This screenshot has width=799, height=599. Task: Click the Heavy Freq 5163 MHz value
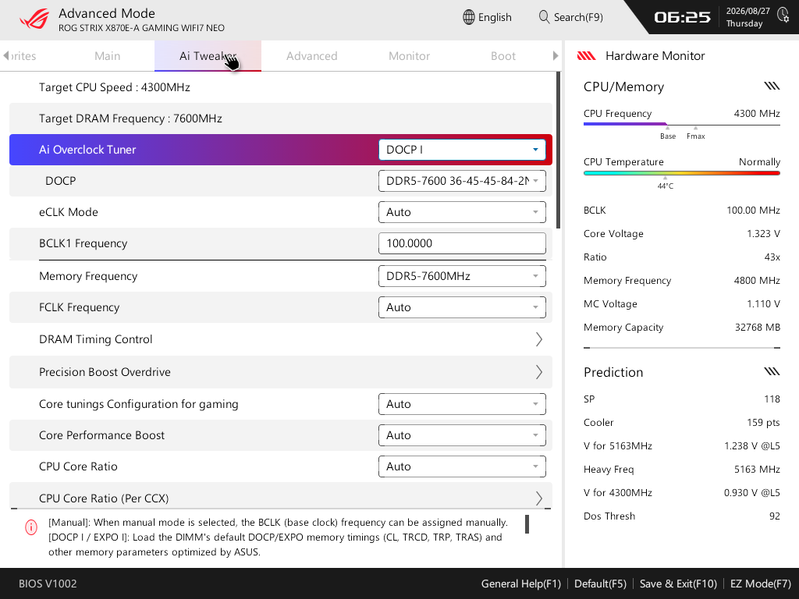[757, 470]
